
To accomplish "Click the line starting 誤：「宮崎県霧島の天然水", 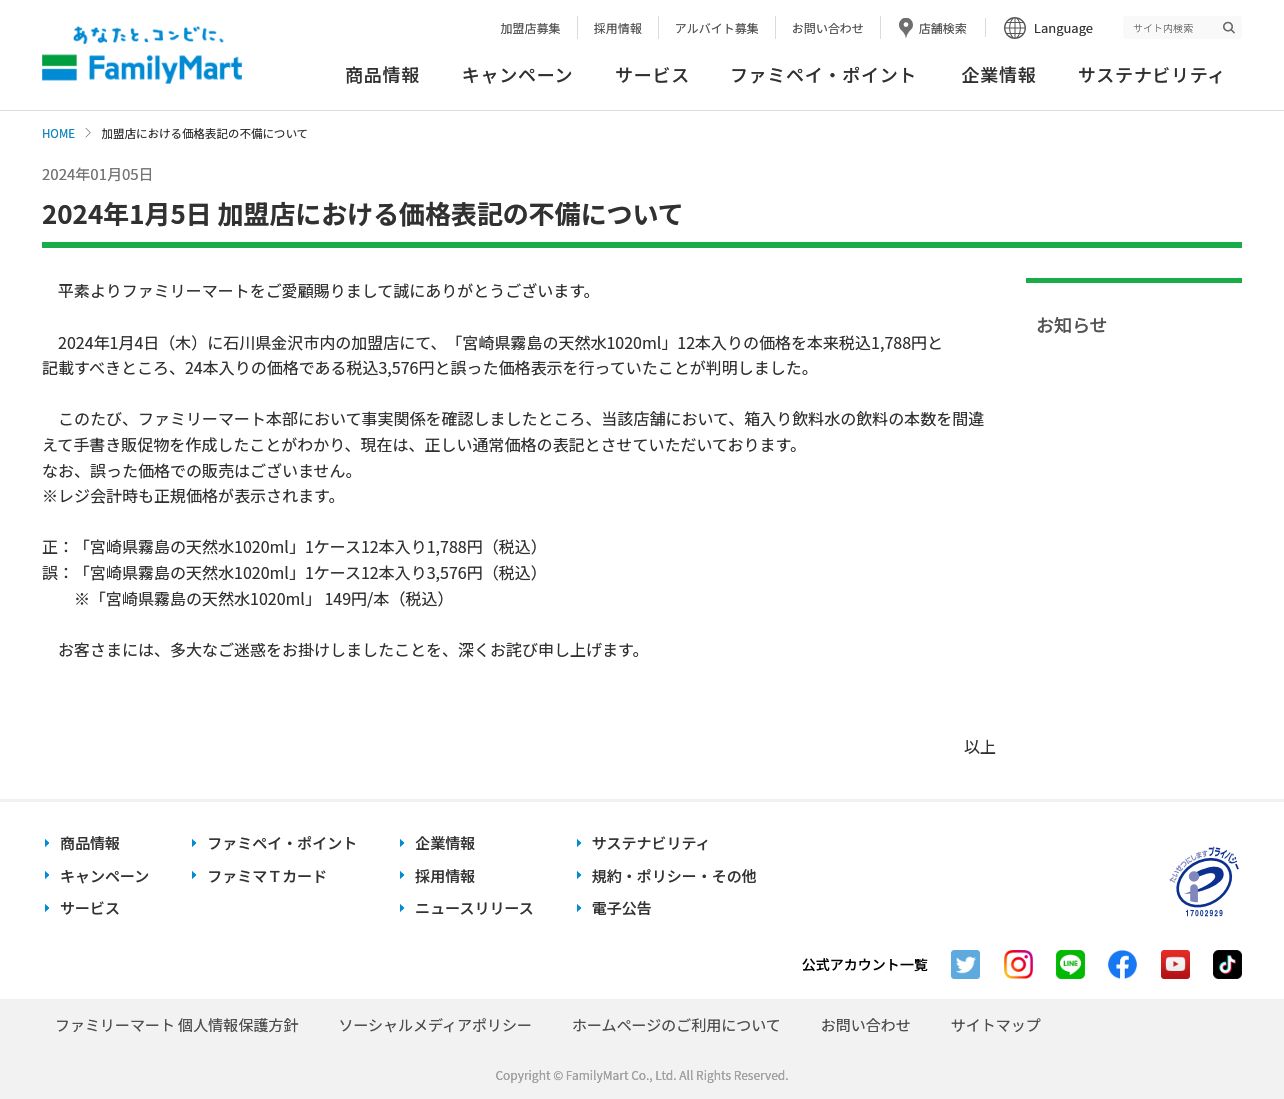I will tap(293, 573).
